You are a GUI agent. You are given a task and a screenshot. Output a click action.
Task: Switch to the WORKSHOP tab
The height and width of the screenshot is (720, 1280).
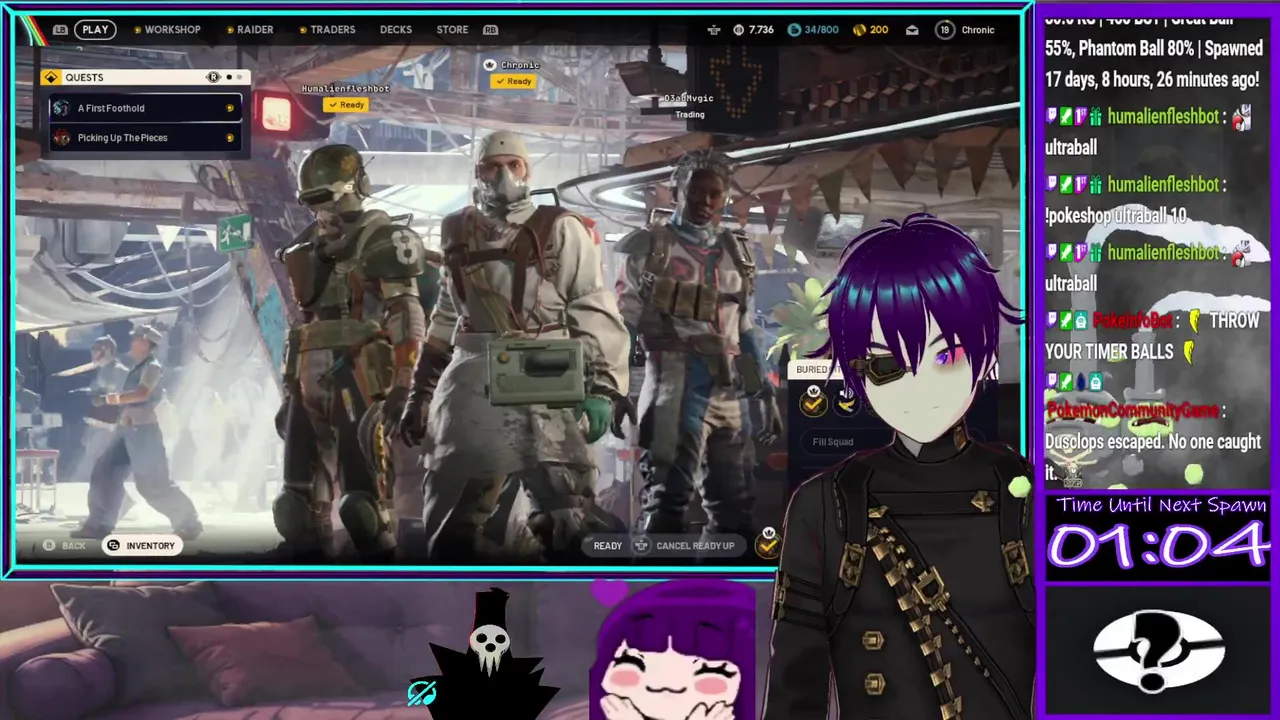(172, 29)
